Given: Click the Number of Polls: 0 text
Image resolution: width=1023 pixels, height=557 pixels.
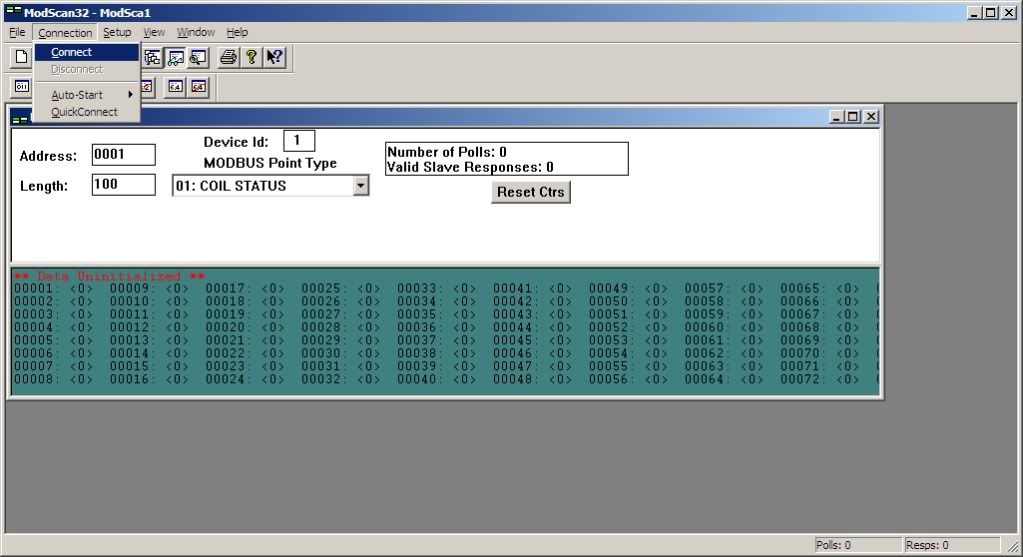Looking at the screenshot, I should click(x=447, y=152).
